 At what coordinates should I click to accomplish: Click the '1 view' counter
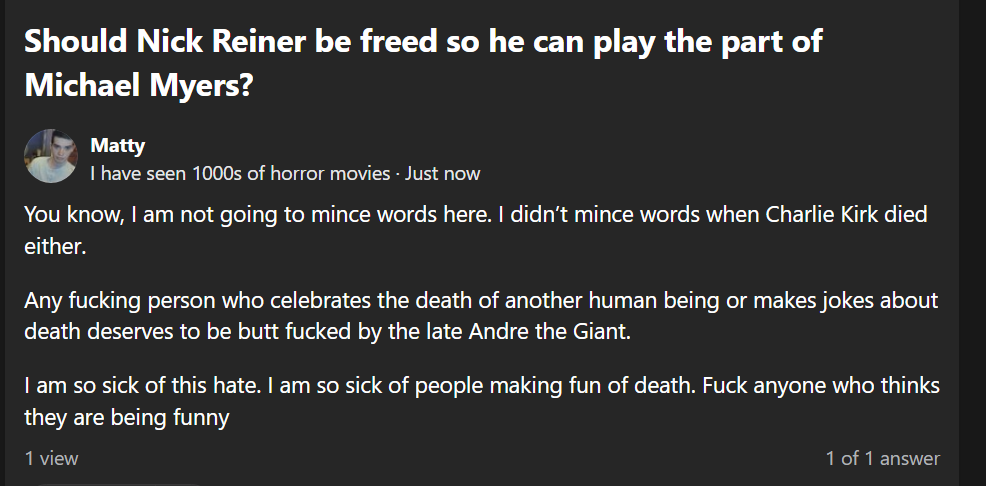[x=51, y=458]
